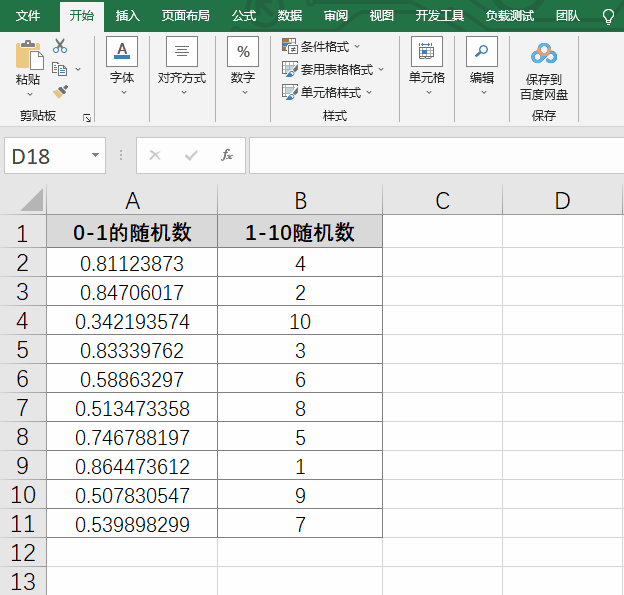
Task: Select cell containing 0.539898299
Action: [132, 524]
